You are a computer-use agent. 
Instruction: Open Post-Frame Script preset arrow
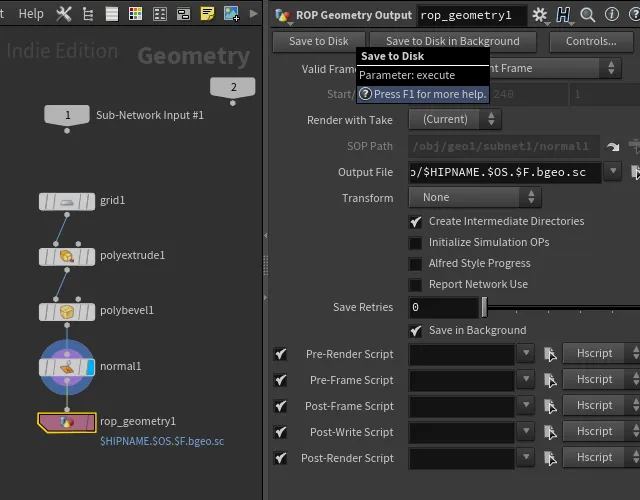[x=526, y=405]
